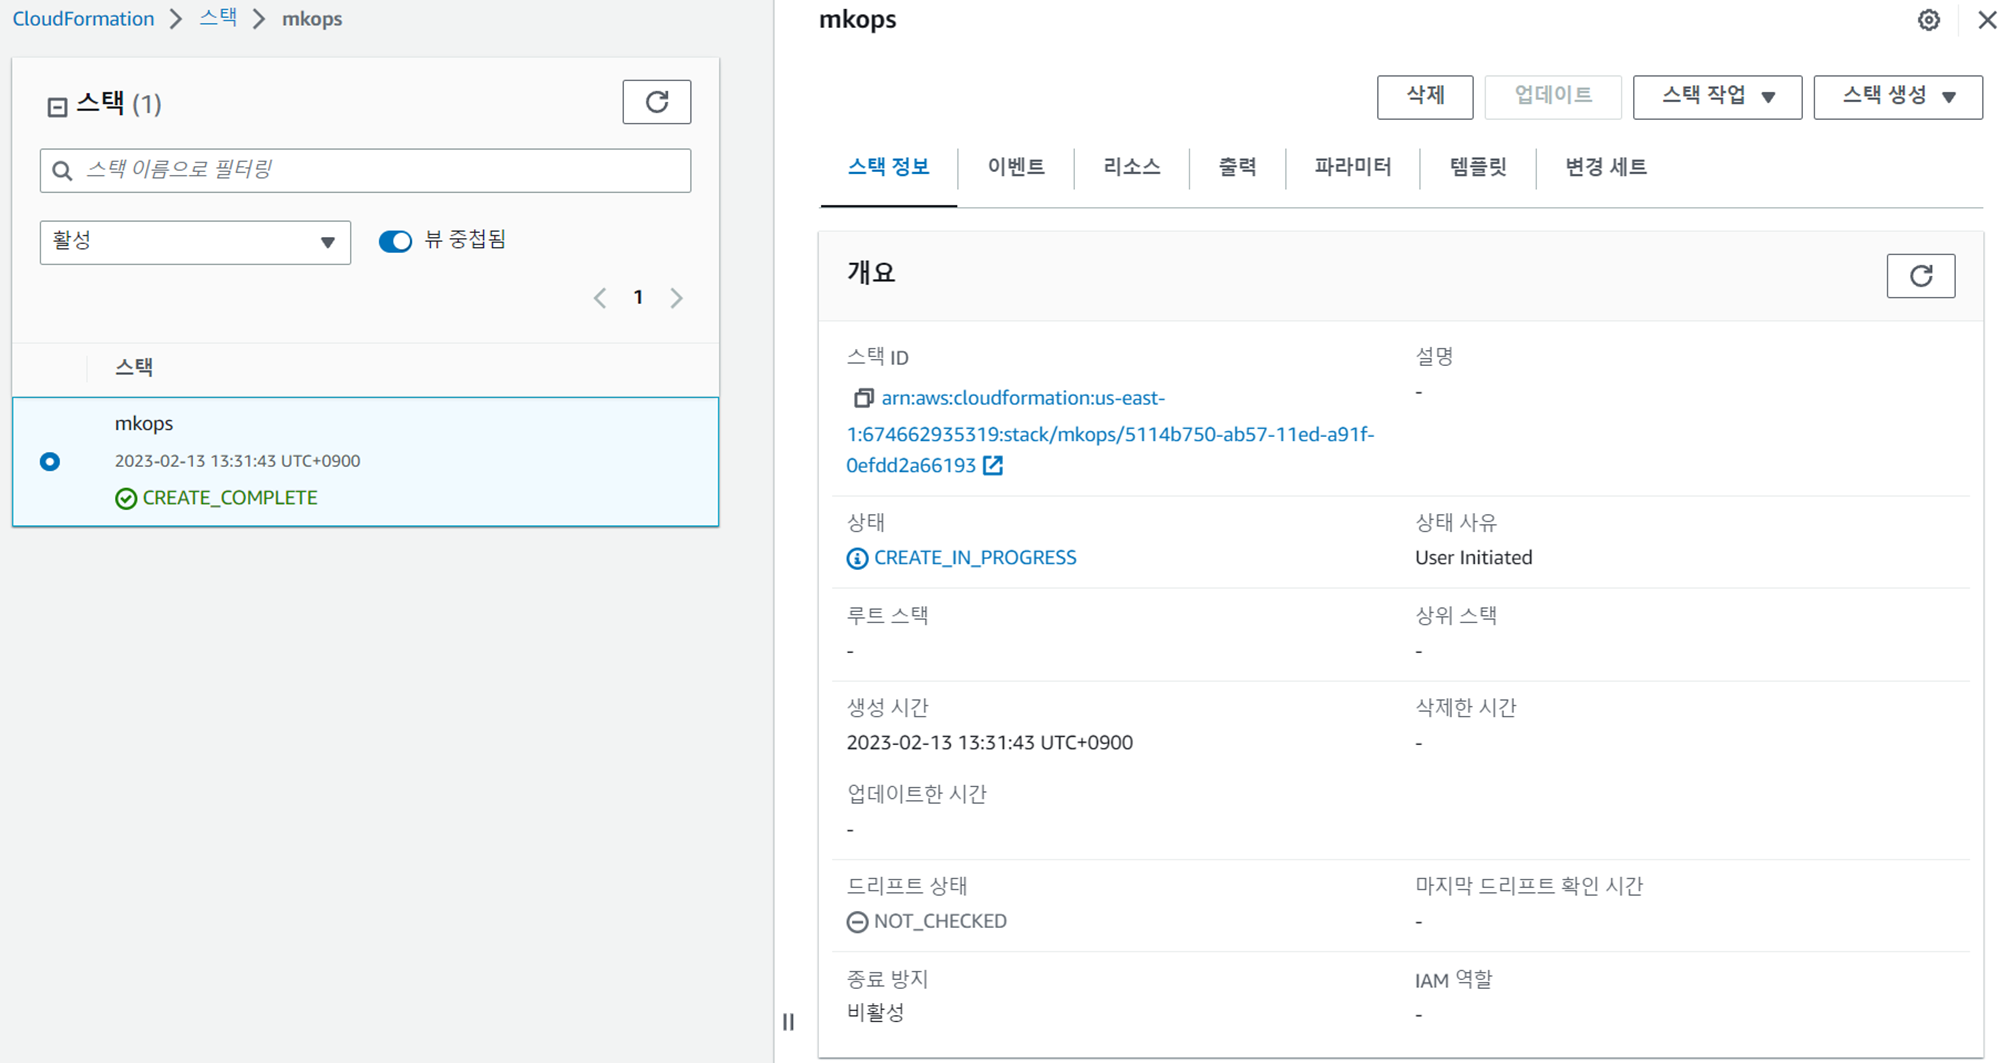Open stack ARN external link icon
Image resolution: width=2000 pixels, height=1063 pixels.
coord(993,466)
